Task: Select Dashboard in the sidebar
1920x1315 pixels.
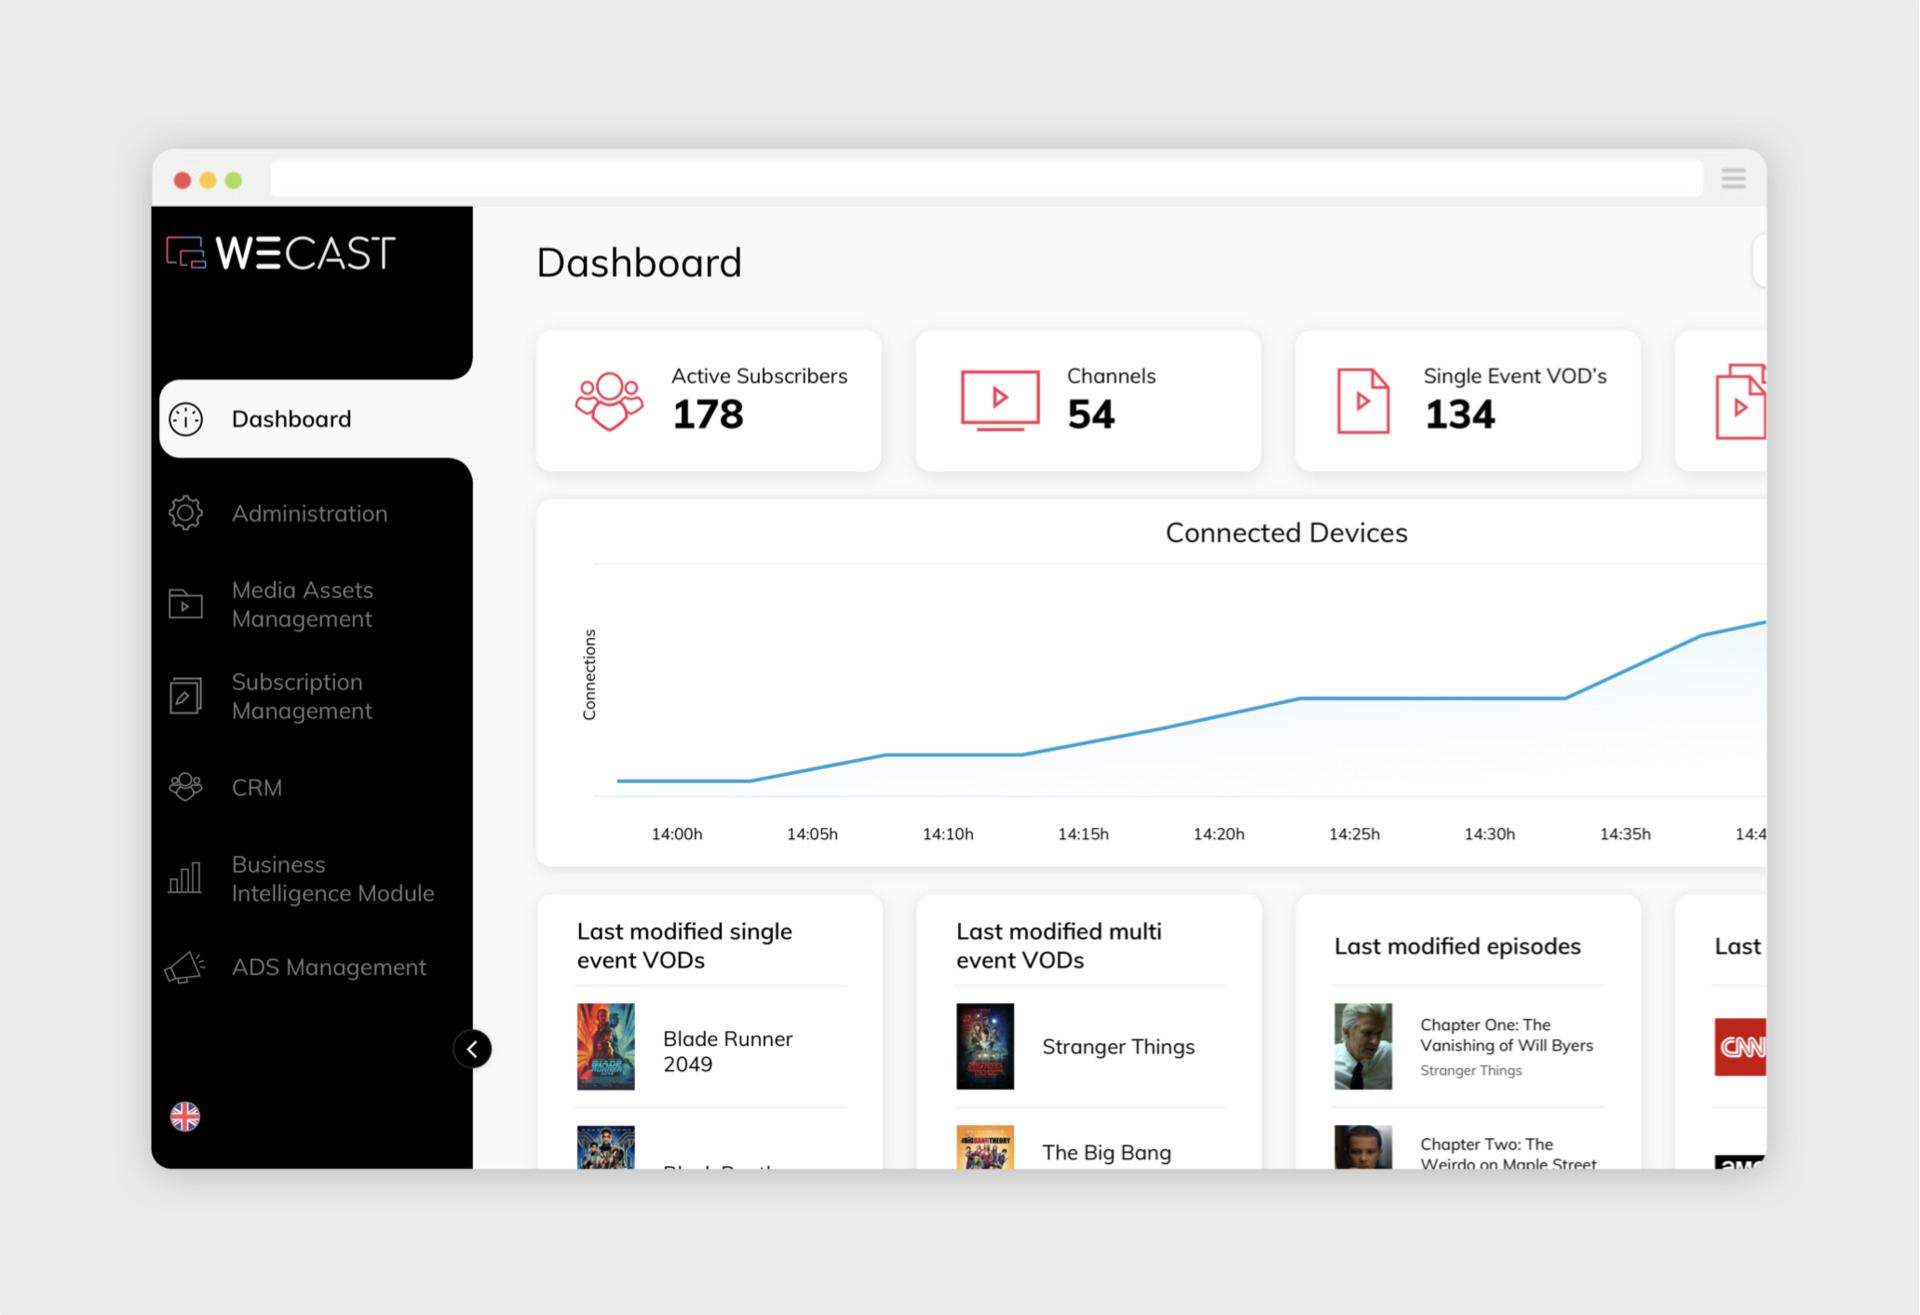Action: tap(291, 419)
